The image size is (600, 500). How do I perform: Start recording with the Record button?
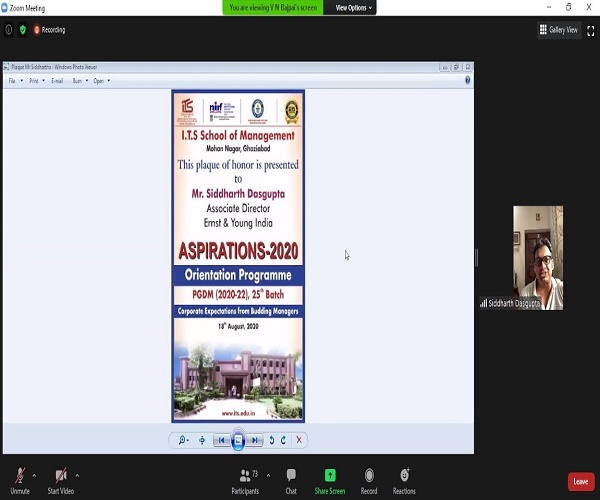tap(369, 481)
